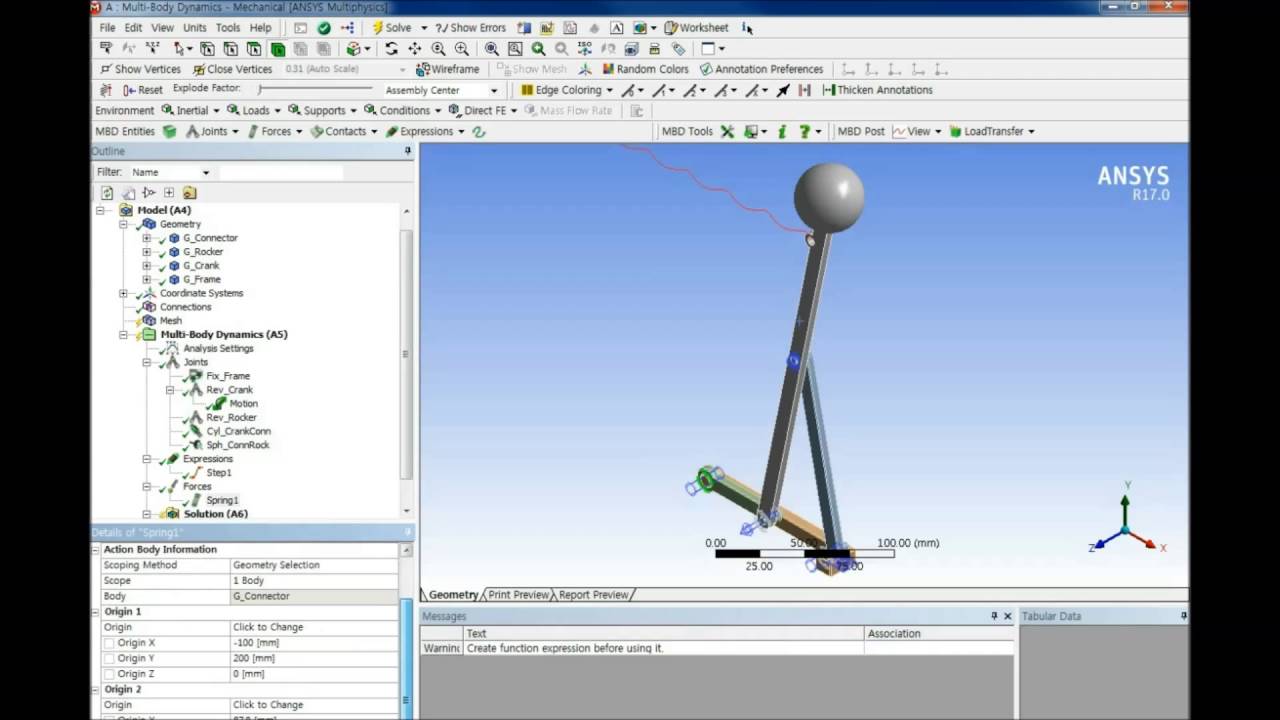Click the Body selection filter icon
1280x720 pixels.
277,48
